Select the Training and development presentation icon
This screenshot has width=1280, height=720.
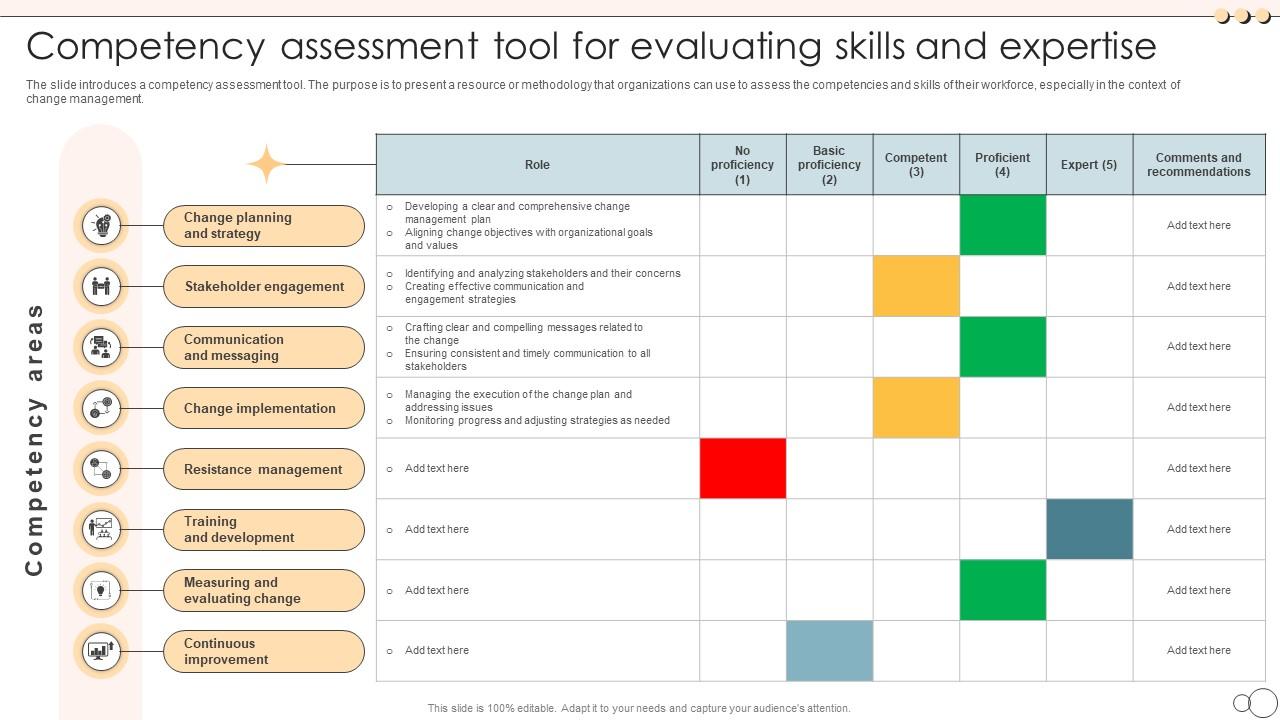pyautogui.click(x=101, y=529)
